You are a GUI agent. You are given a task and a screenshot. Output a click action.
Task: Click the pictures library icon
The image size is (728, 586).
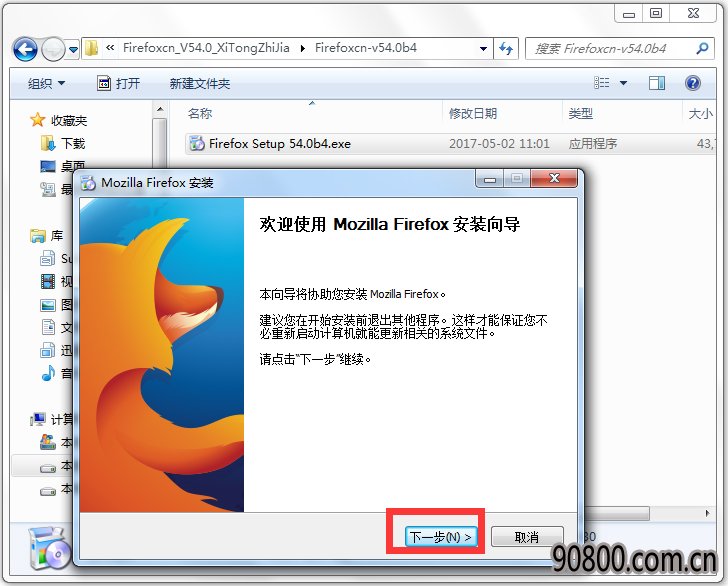point(48,305)
